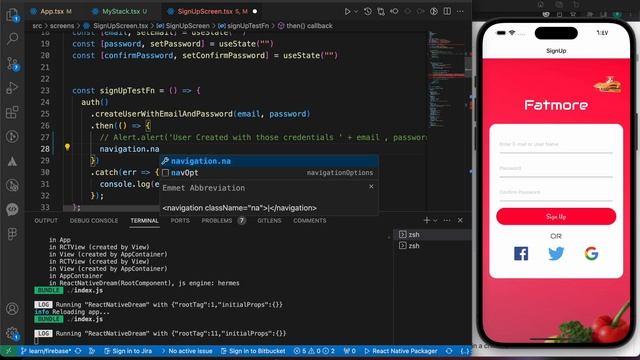Click No active issue in status bar

pyautogui.click(x=187, y=351)
